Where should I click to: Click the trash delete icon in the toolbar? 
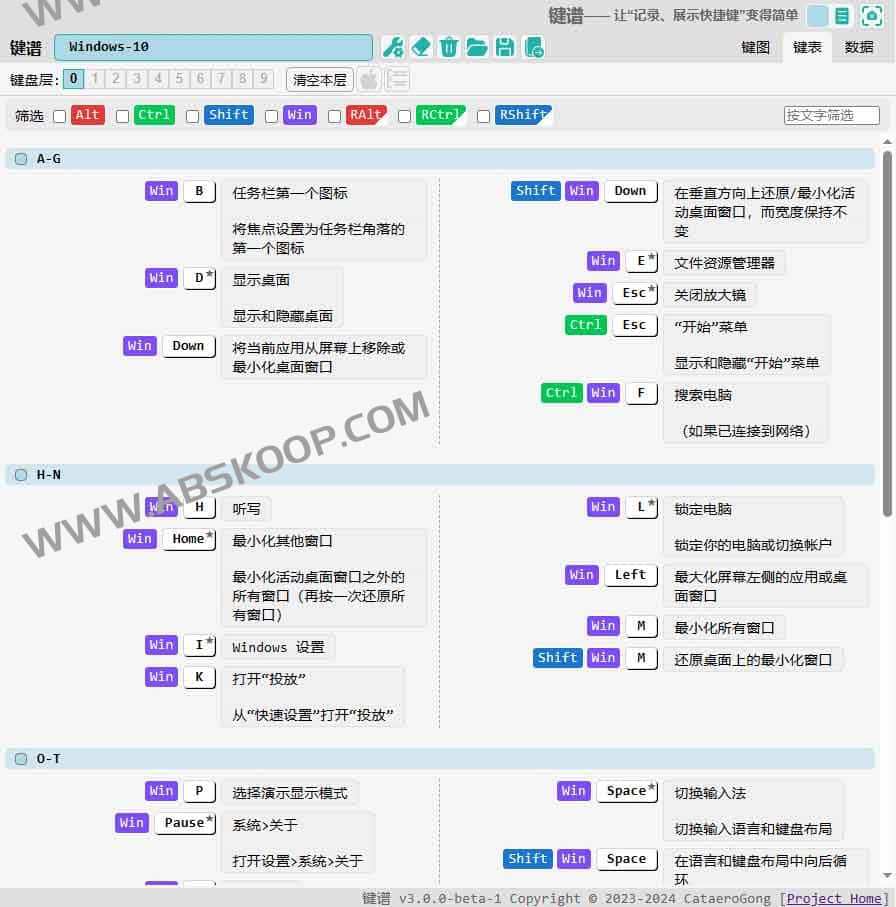coord(449,46)
